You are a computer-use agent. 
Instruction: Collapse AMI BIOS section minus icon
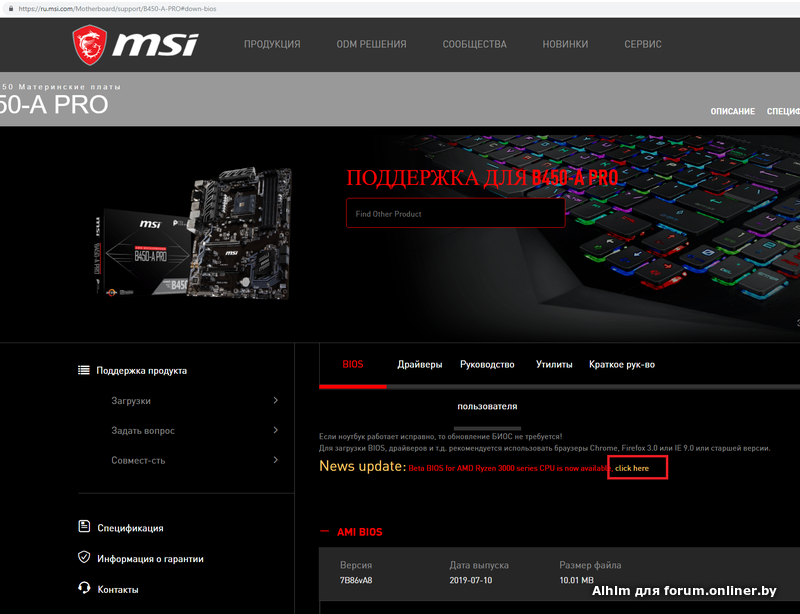coord(324,531)
